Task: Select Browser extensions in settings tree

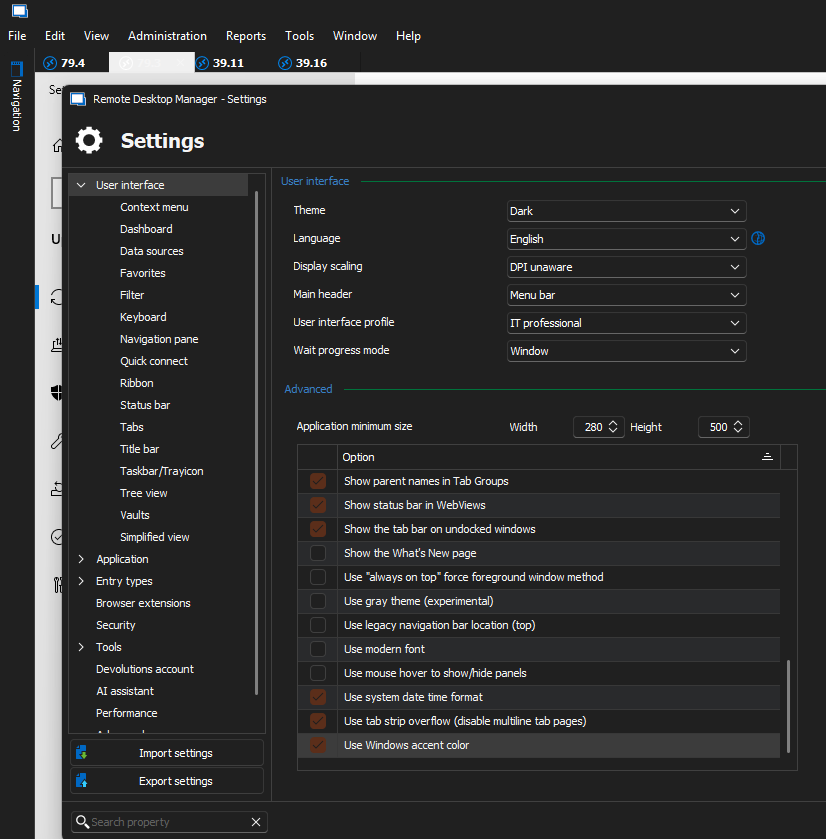Action: click(x=143, y=603)
